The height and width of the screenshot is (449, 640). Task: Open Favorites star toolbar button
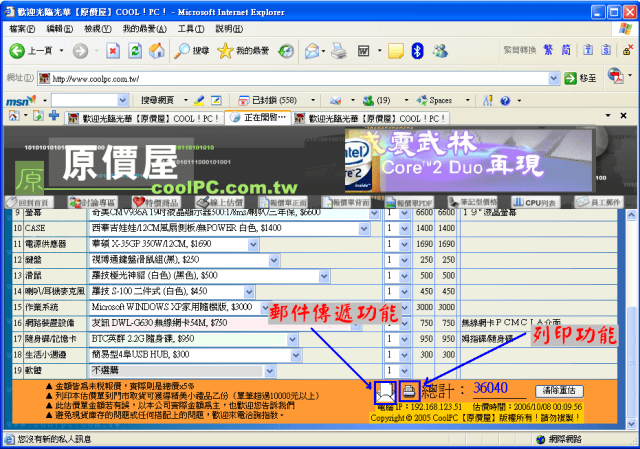pos(243,51)
